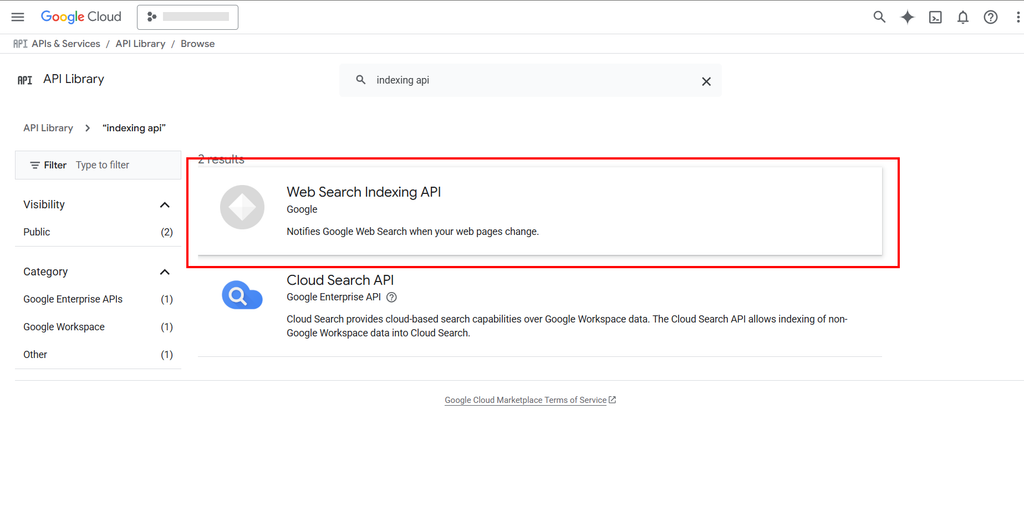Image resolution: width=1024 pixels, height=507 pixels.
Task: Click the Google Cloud logo
Action: pos(81,17)
